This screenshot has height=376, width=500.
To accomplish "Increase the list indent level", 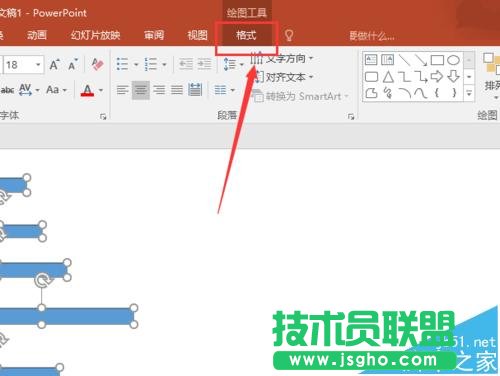I will click(x=204, y=64).
